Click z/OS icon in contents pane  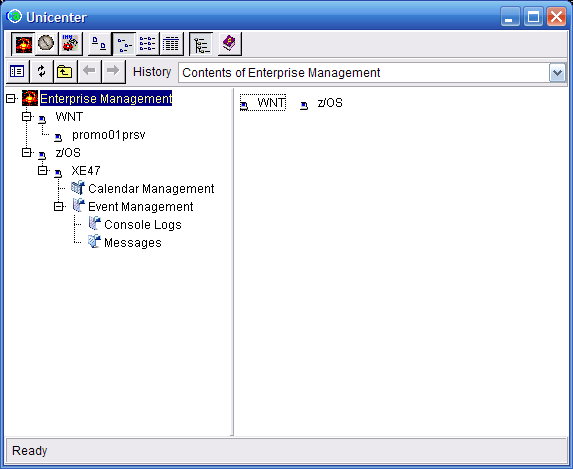click(x=304, y=106)
